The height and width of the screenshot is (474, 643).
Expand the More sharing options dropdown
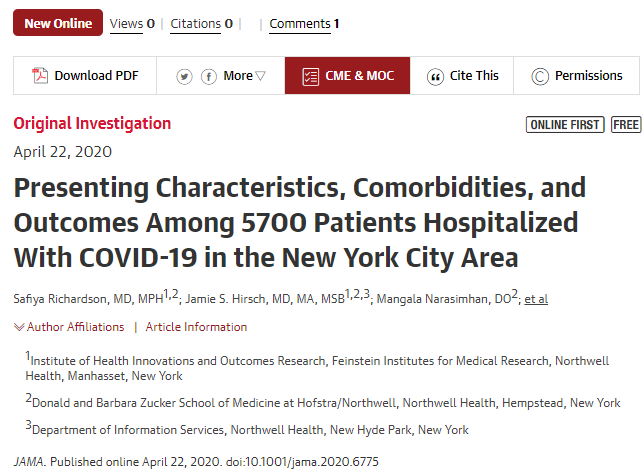pyautogui.click(x=245, y=76)
